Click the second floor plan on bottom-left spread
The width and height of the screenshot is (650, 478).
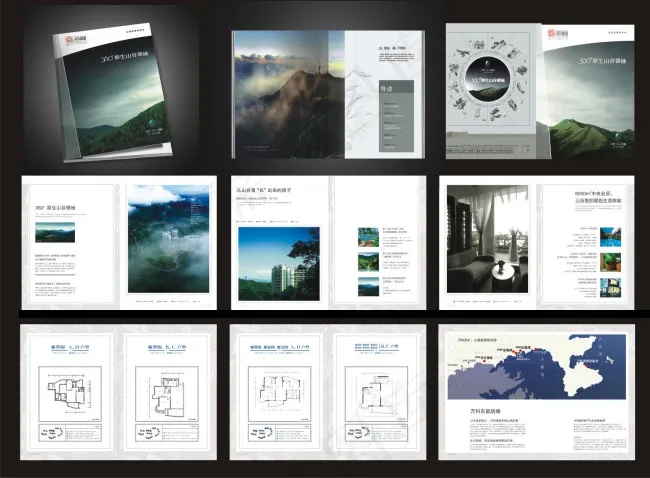coord(159,391)
